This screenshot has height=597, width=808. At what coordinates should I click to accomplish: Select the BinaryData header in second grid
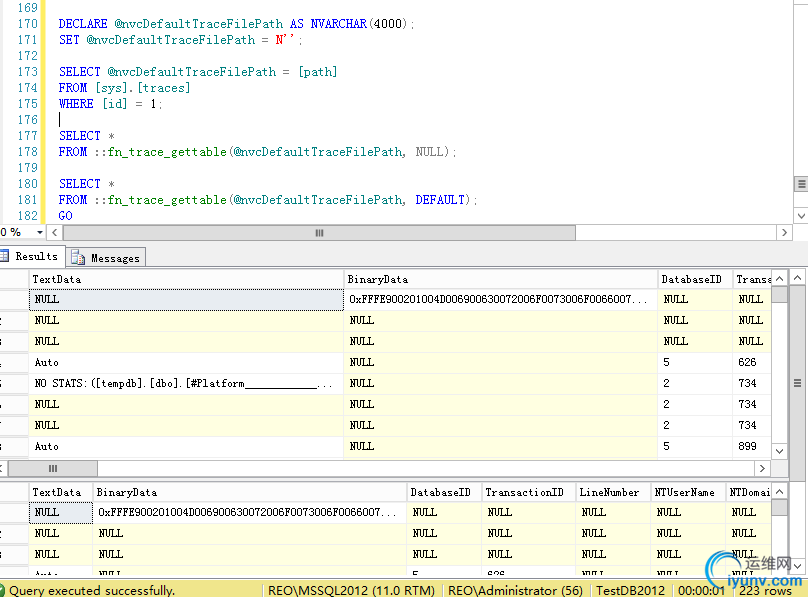tap(250, 492)
